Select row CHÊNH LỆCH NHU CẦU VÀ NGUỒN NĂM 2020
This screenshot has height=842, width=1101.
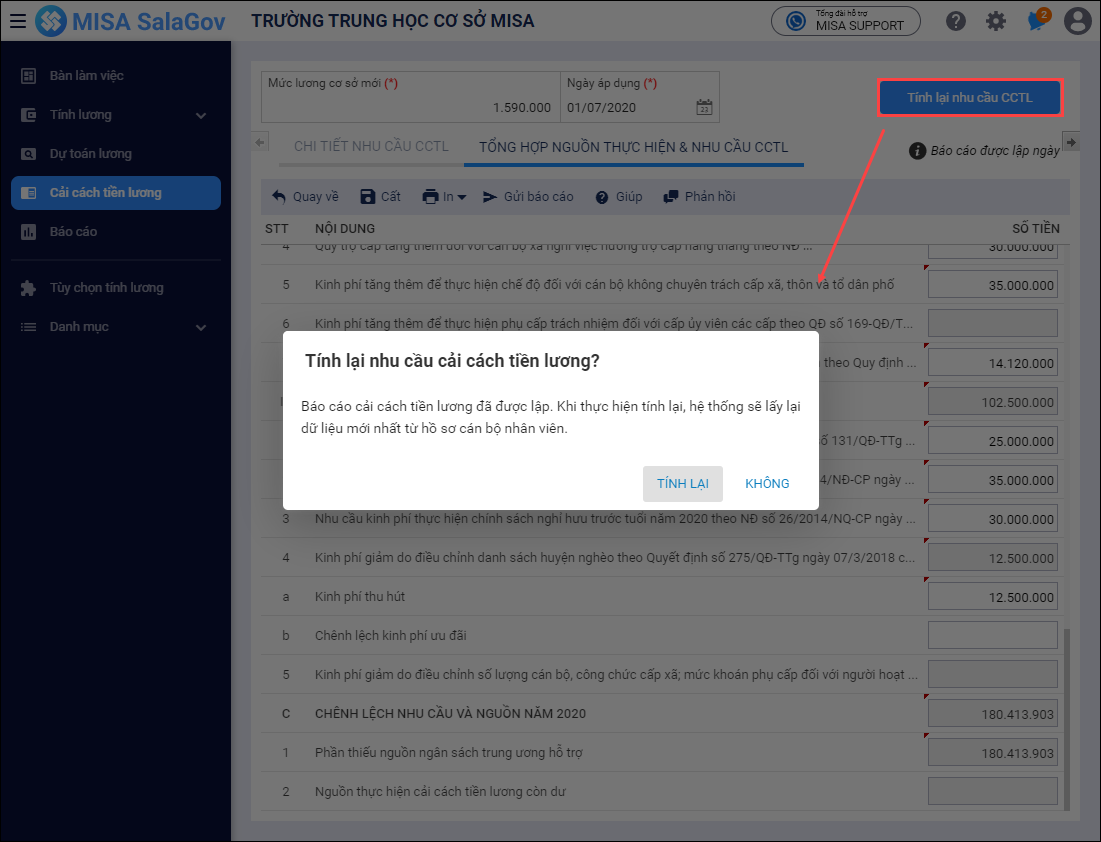coord(660,713)
